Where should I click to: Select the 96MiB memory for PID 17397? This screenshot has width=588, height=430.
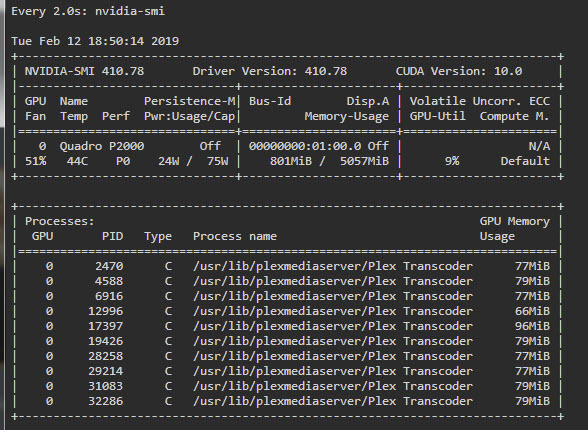click(x=532, y=326)
